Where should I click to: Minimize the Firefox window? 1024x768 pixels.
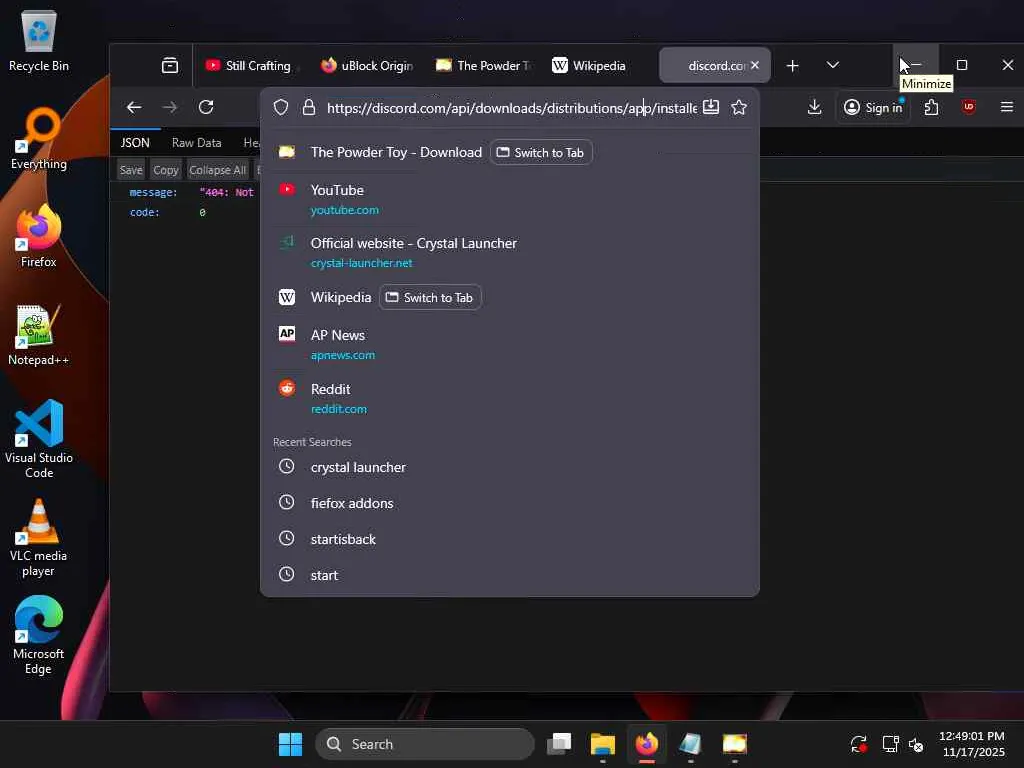pyautogui.click(x=916, y=65)
